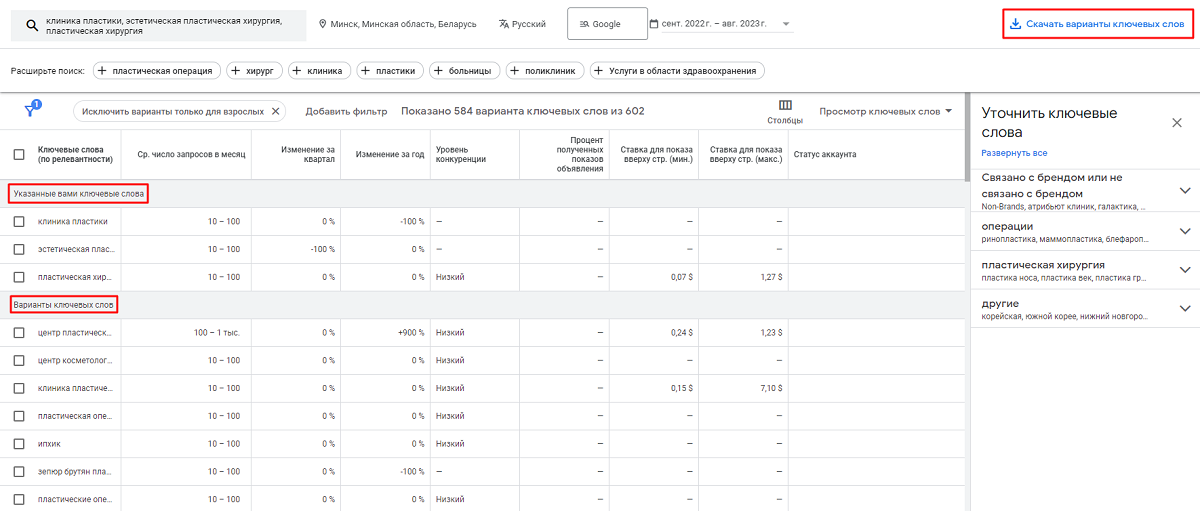Click the Русский language icon

[x=504, y=24]
